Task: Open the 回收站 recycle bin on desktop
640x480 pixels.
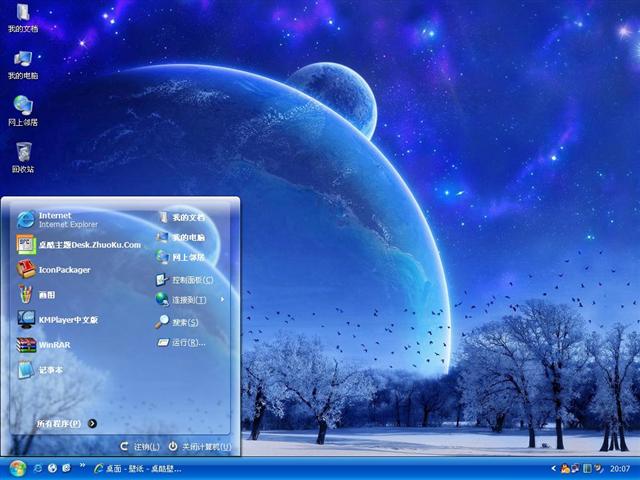Action: pos(23,158)
